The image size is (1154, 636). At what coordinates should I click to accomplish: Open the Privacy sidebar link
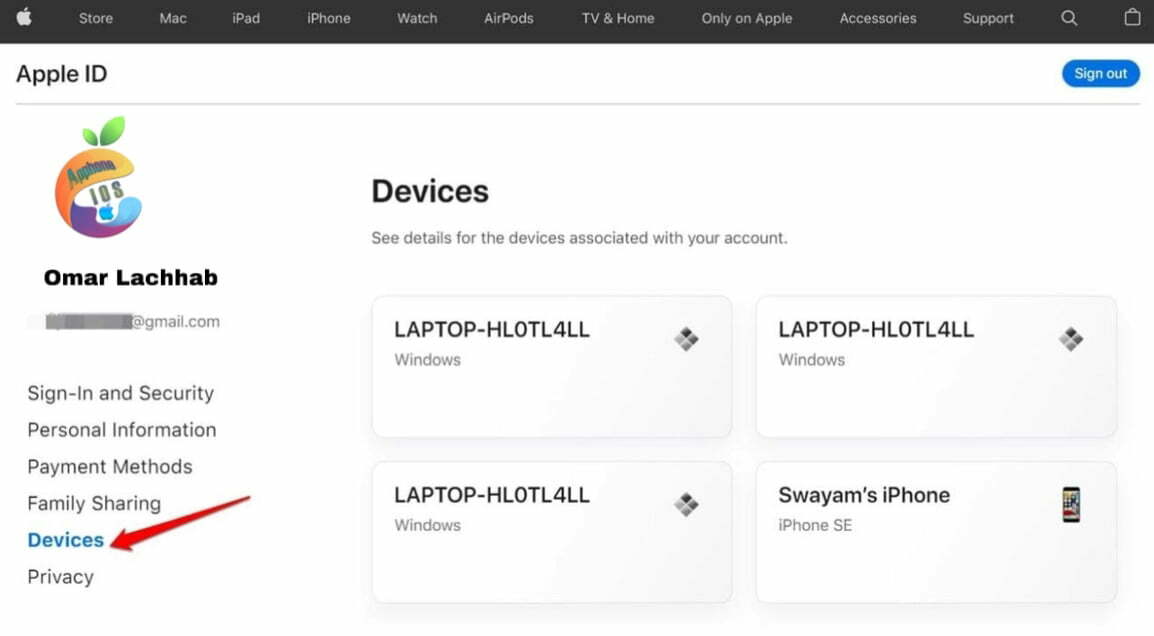pyautogui.click(x=60, y=577)
